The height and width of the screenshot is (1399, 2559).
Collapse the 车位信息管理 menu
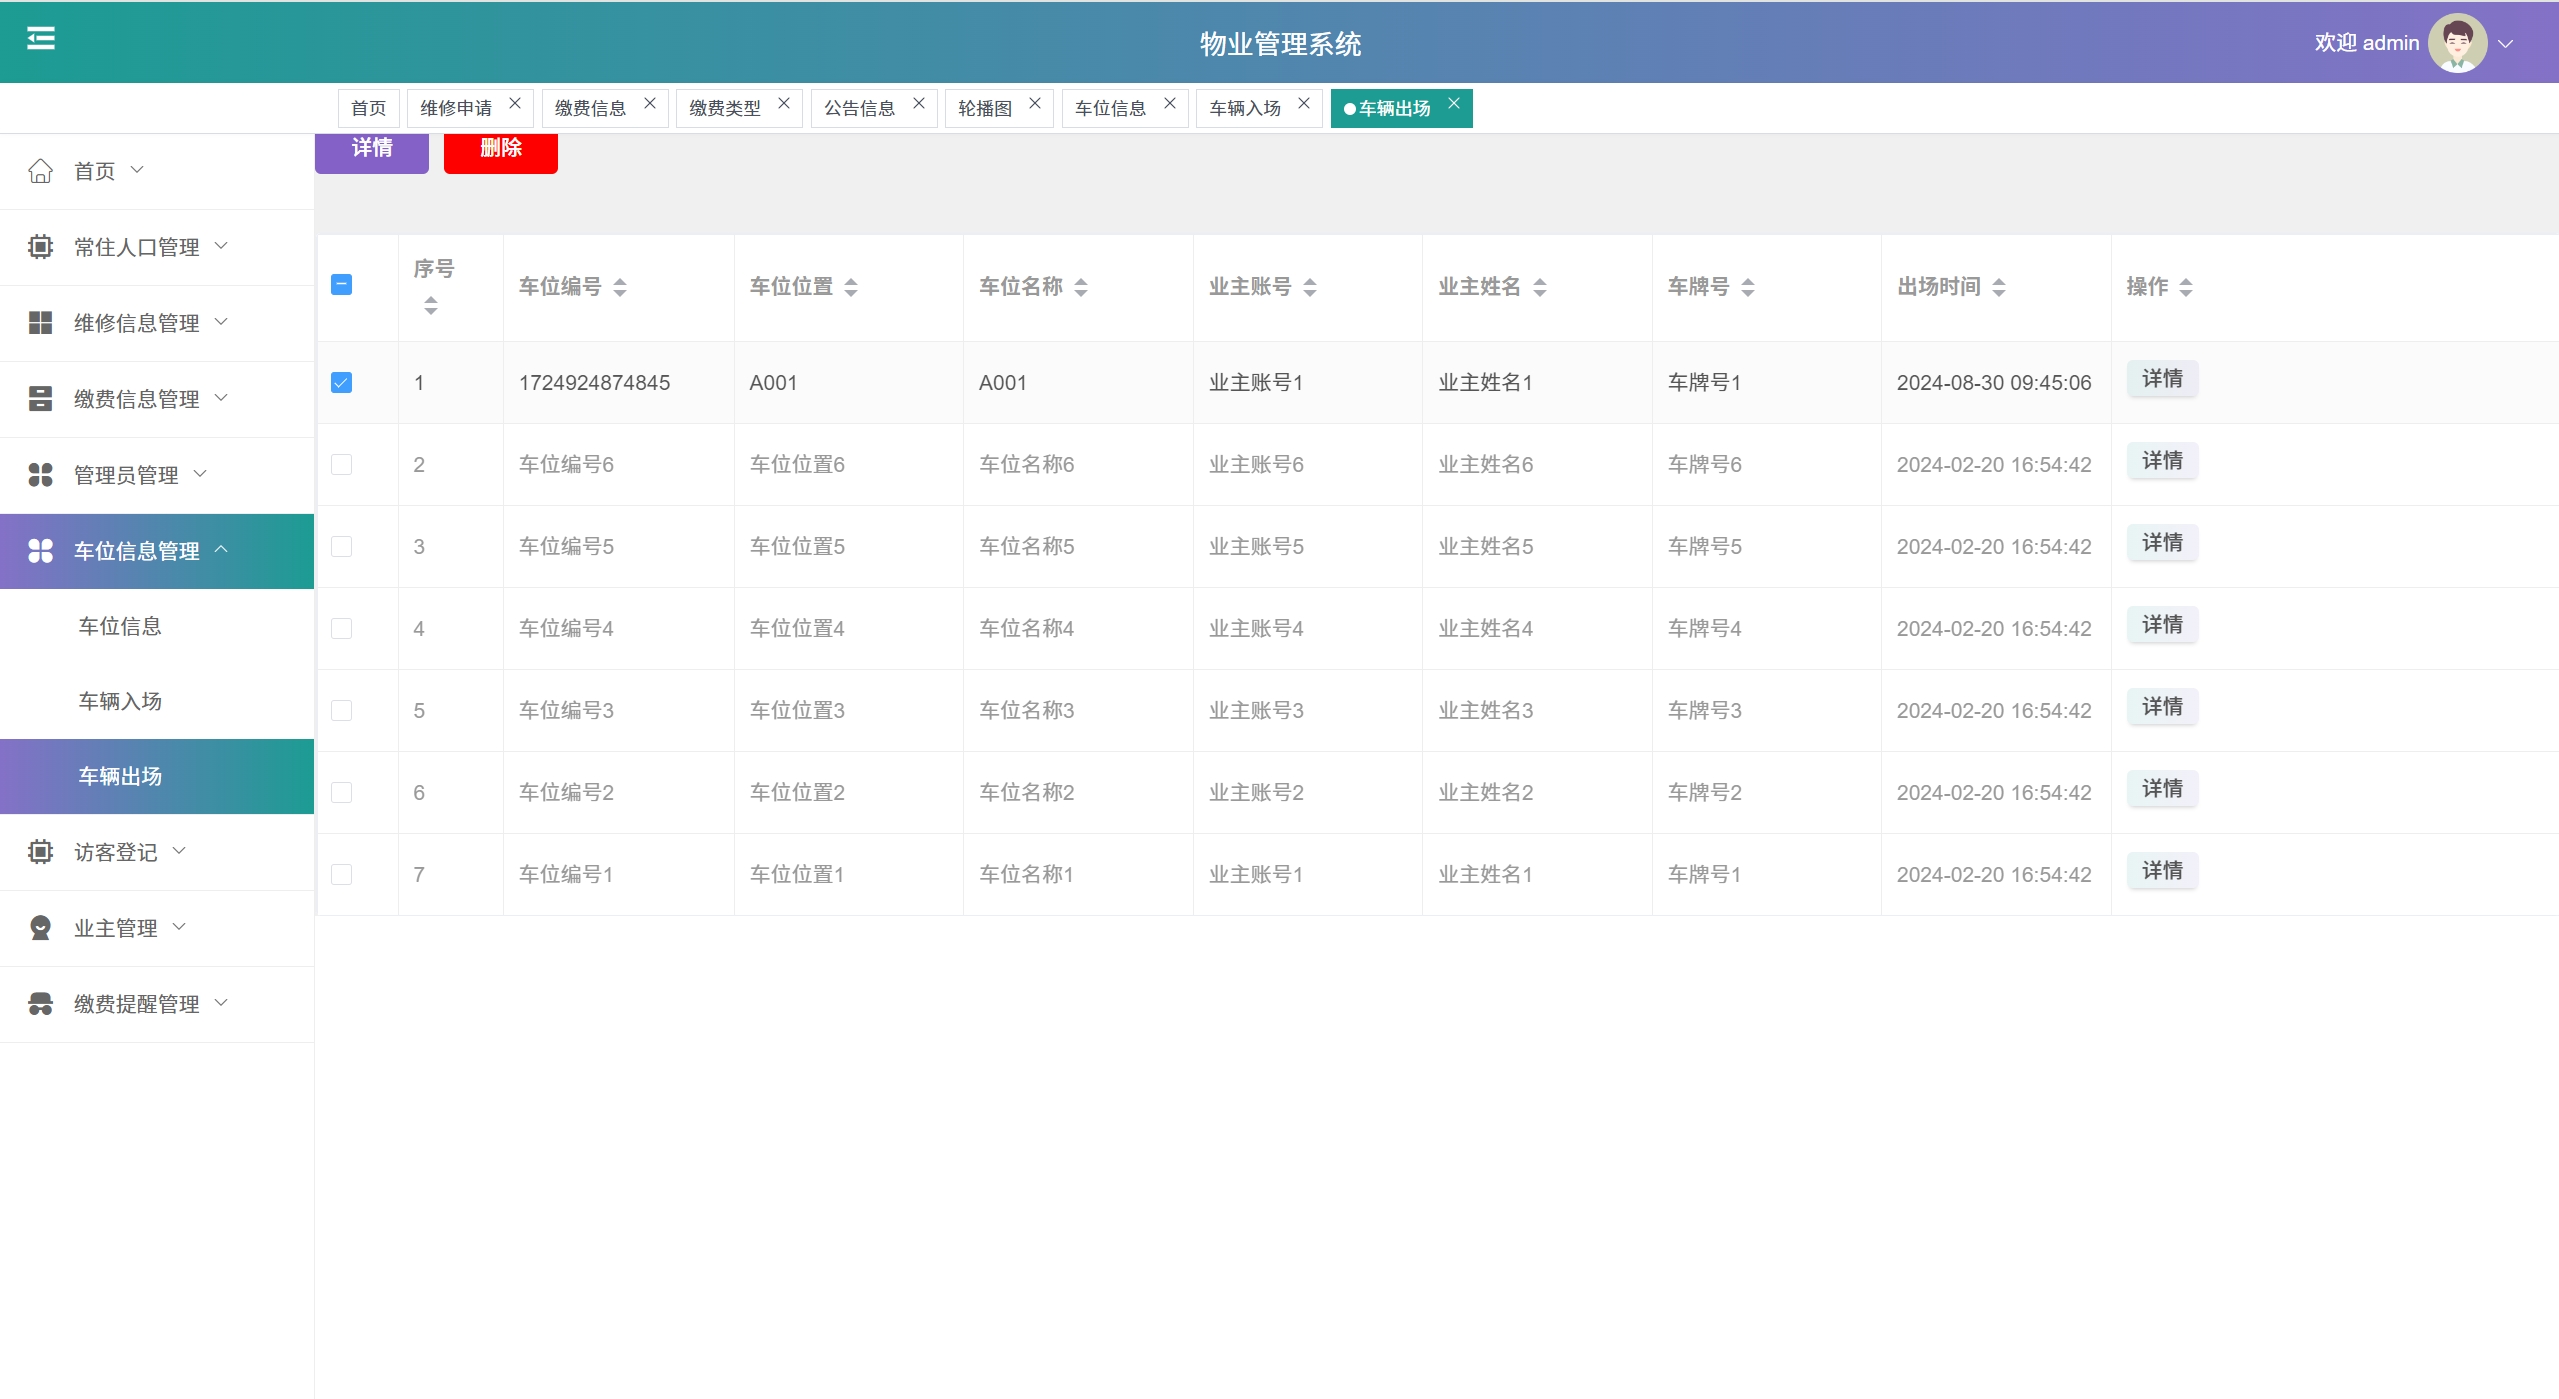point(137,551)
